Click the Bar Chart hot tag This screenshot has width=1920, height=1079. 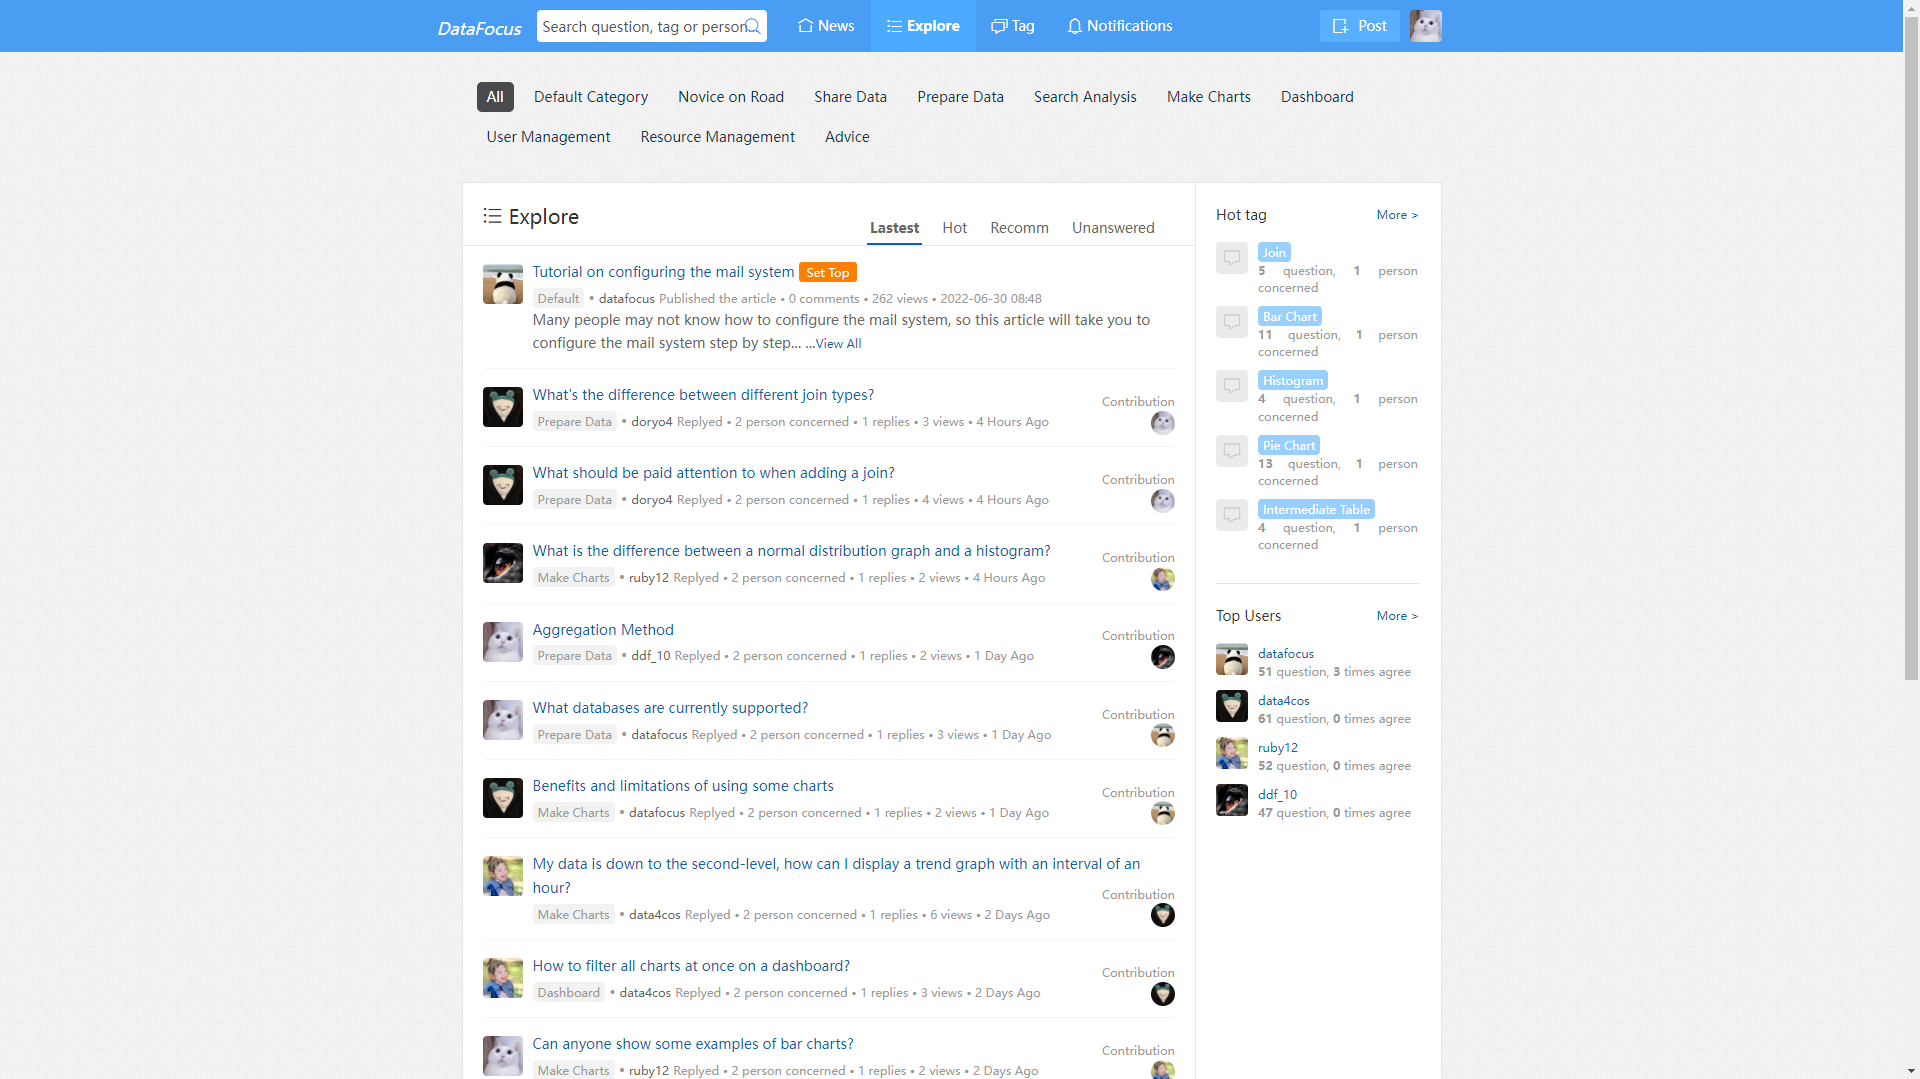tap(1290, 317)
